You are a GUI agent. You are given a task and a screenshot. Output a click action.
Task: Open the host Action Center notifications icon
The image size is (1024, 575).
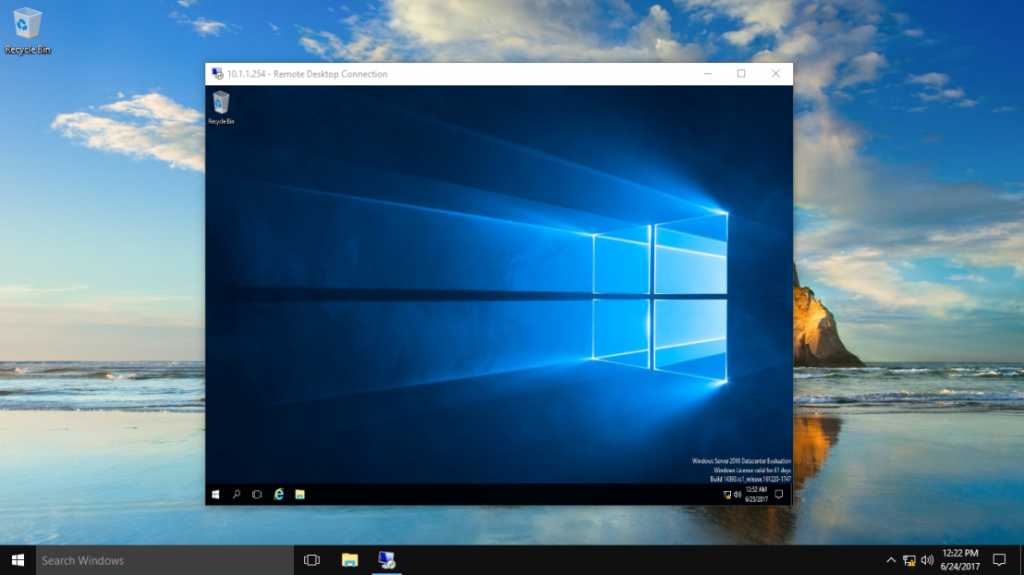(x=999, y=560)
